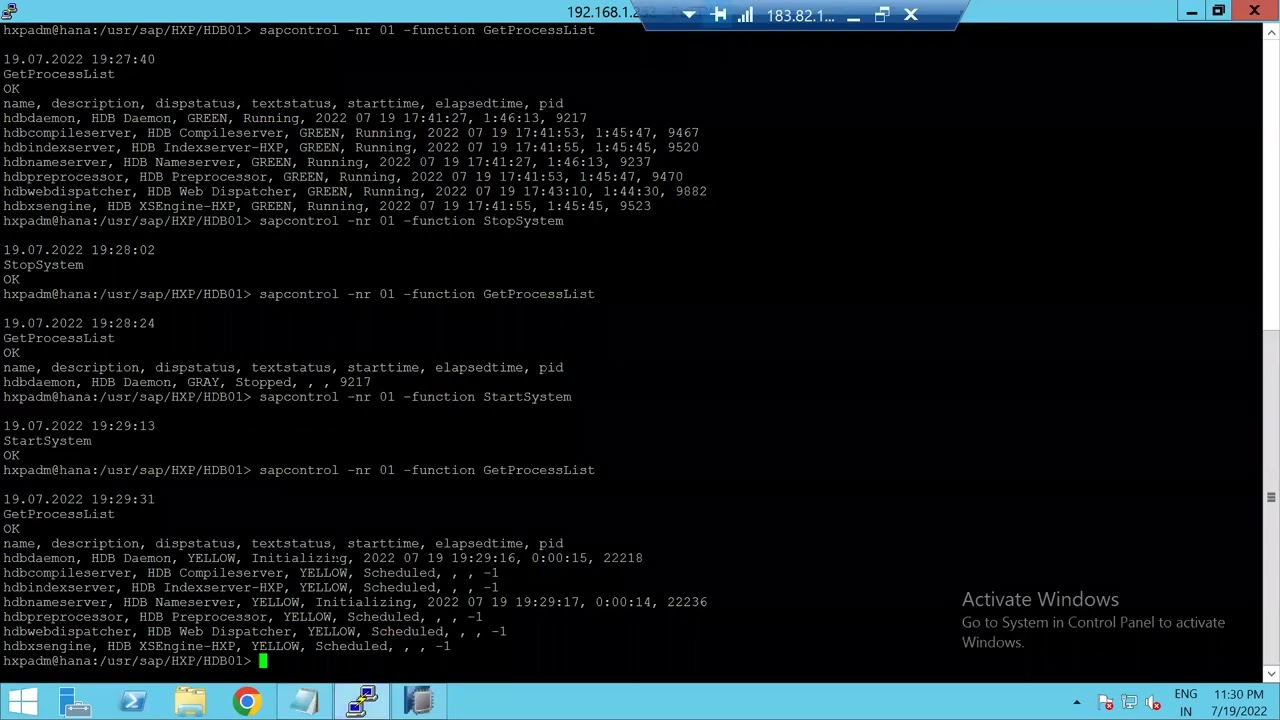Place the cursor at the terminal prompt
Viewport: 1280px width, 720px height.
(x=263, y=661)
